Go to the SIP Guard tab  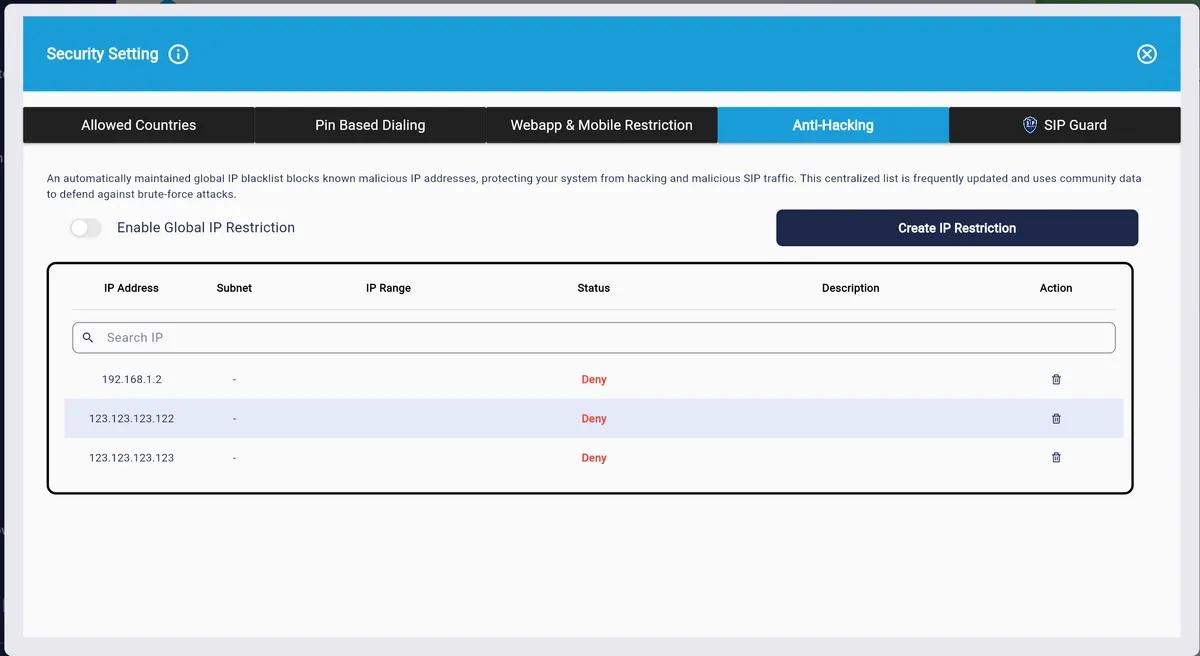click(1065, 125)
